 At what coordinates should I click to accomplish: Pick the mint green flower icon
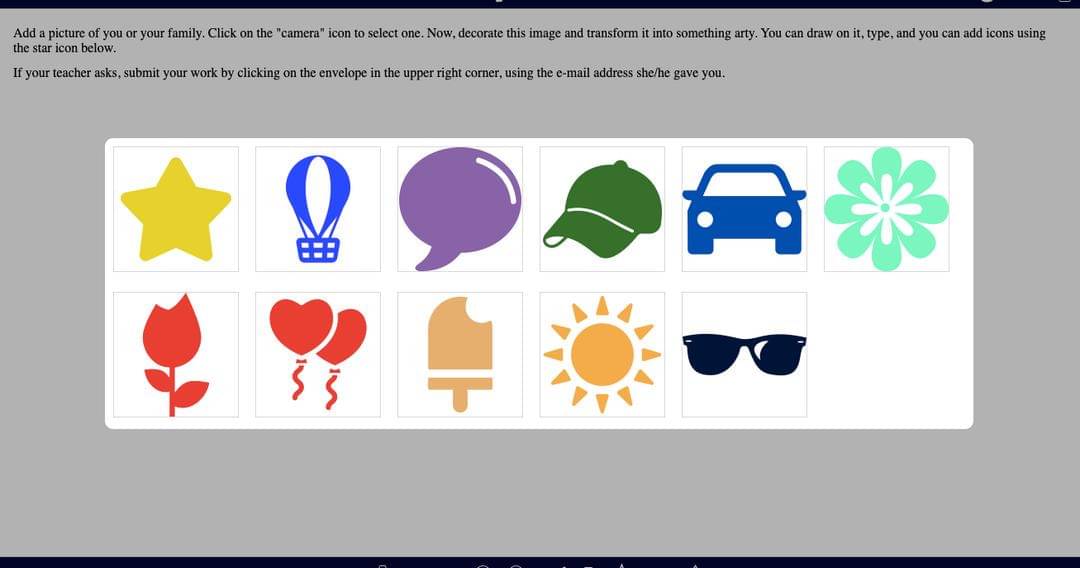886,209
